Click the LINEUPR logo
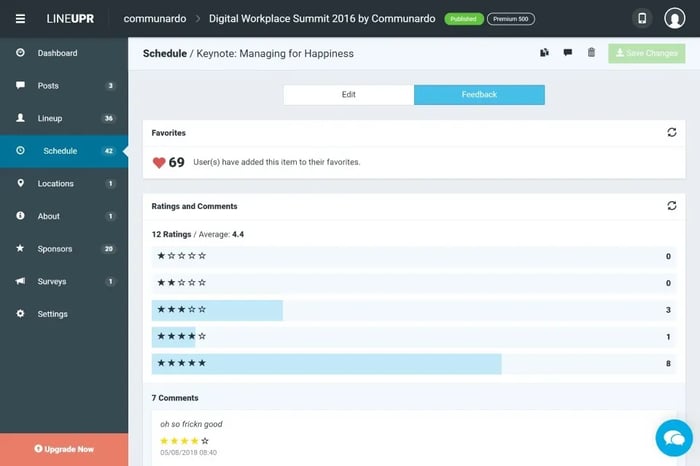This screenshot has width=700, height=466. [x=70, y=19]
